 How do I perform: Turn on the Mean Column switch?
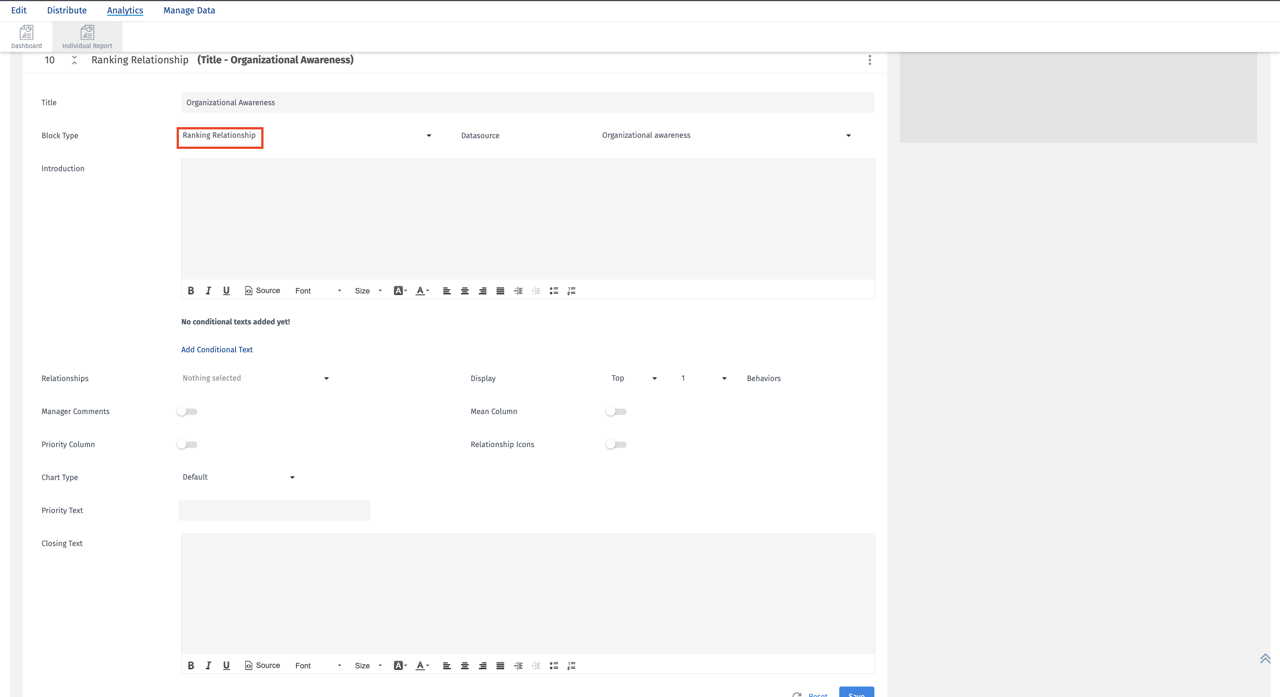[x=616, y=411]
